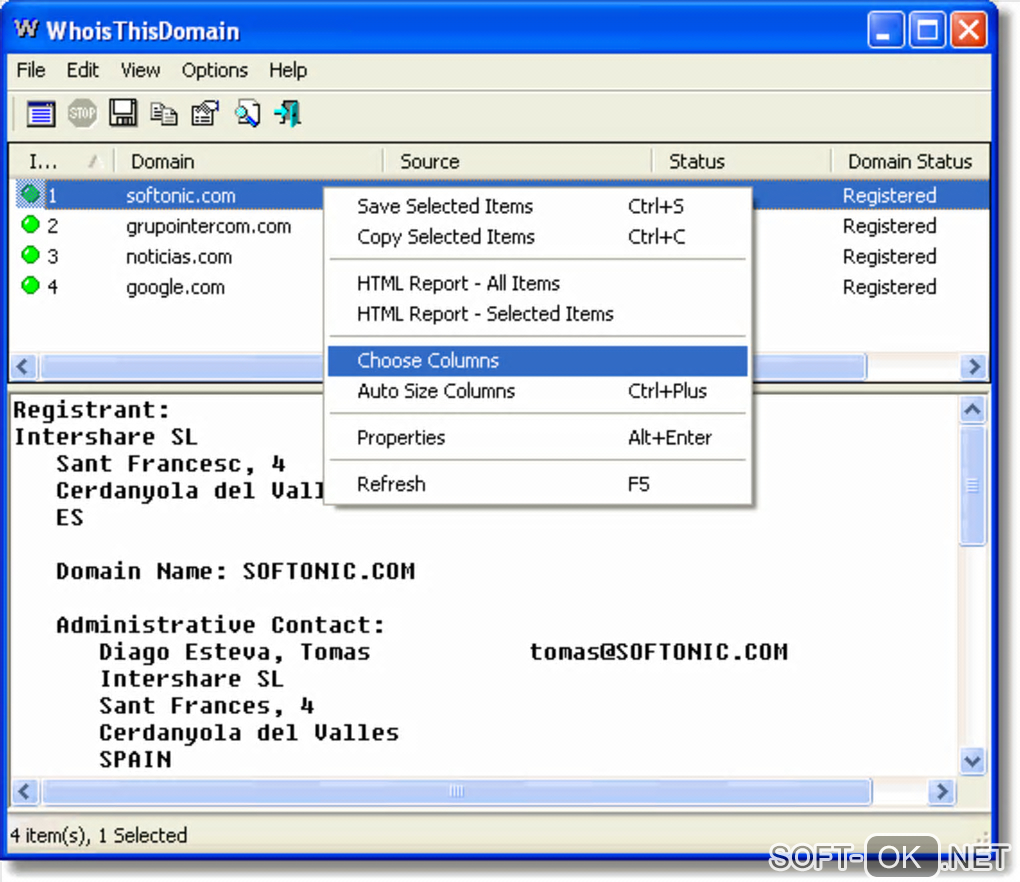The height and width of the screenshot is (882, 1020).
Task: Click the WhoisThisDomain title bar app icon
Action: point(26,29)
